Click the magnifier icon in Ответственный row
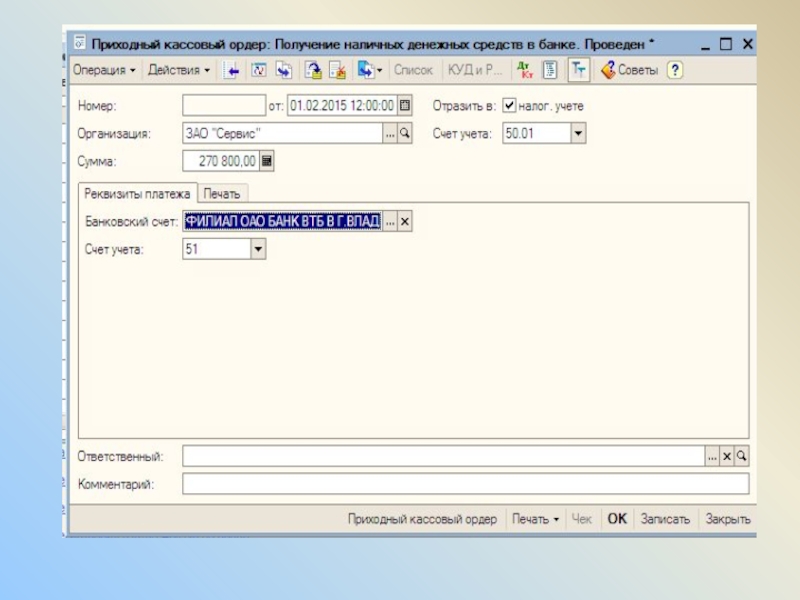This screenshot has width=800, height=600. point(742,456)
